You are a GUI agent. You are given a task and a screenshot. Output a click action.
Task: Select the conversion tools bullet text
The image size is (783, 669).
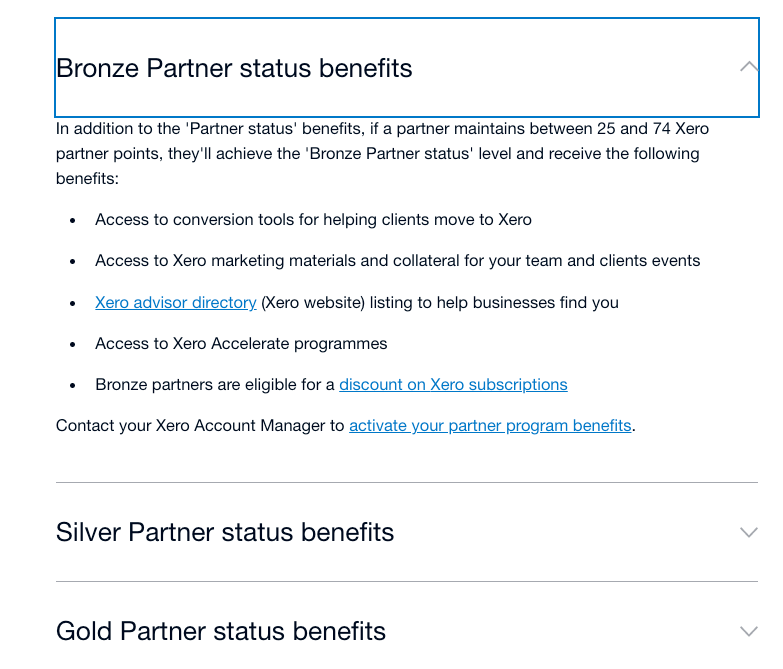314,220
